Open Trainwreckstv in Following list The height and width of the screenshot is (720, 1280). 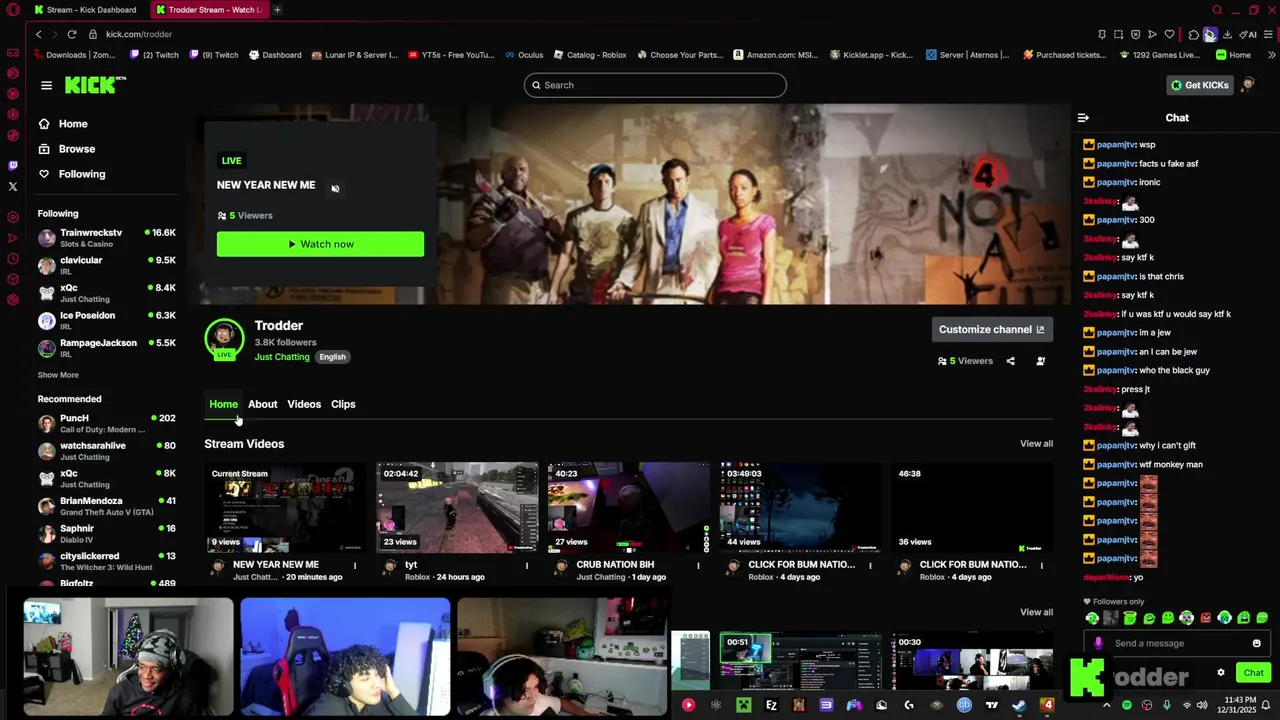pyautogui.click(x=106, y=238)
